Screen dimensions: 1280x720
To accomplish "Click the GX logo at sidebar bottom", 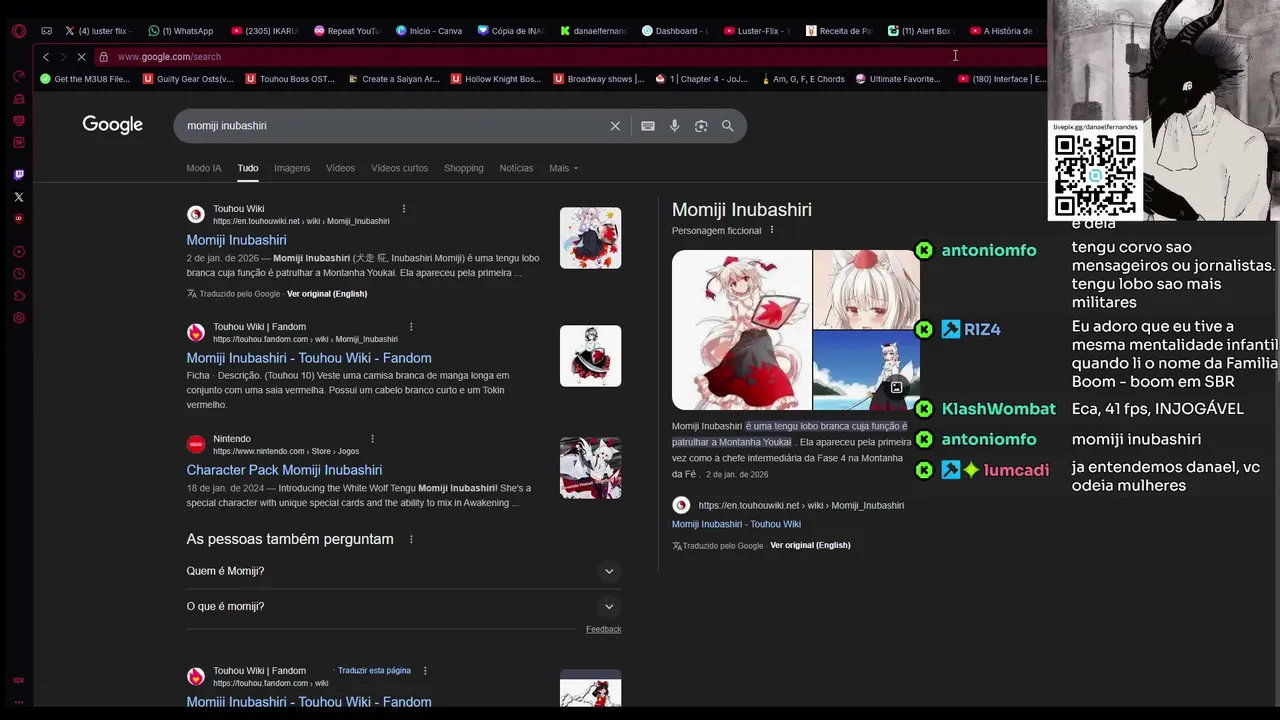I will click(x=18, y=680).
